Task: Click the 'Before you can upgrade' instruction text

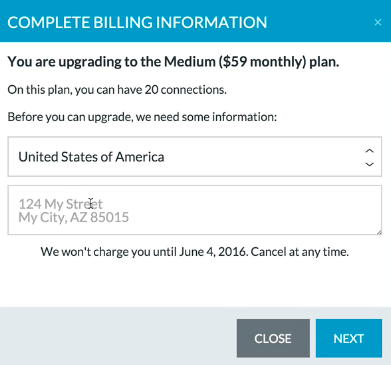Action: click(142, 117)
